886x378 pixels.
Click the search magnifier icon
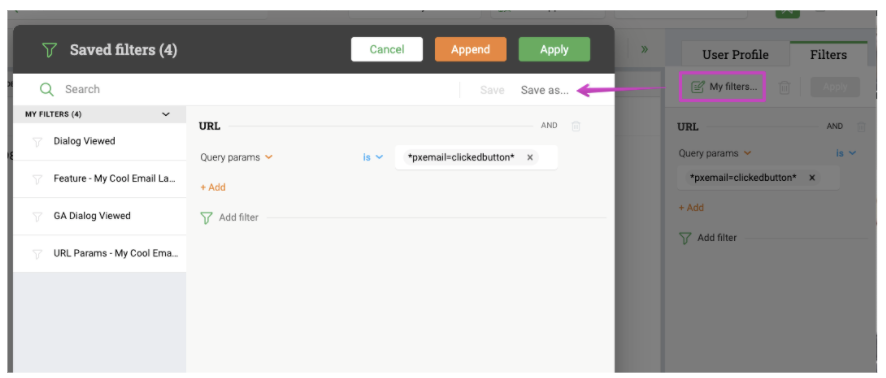[x=46, y=89]
